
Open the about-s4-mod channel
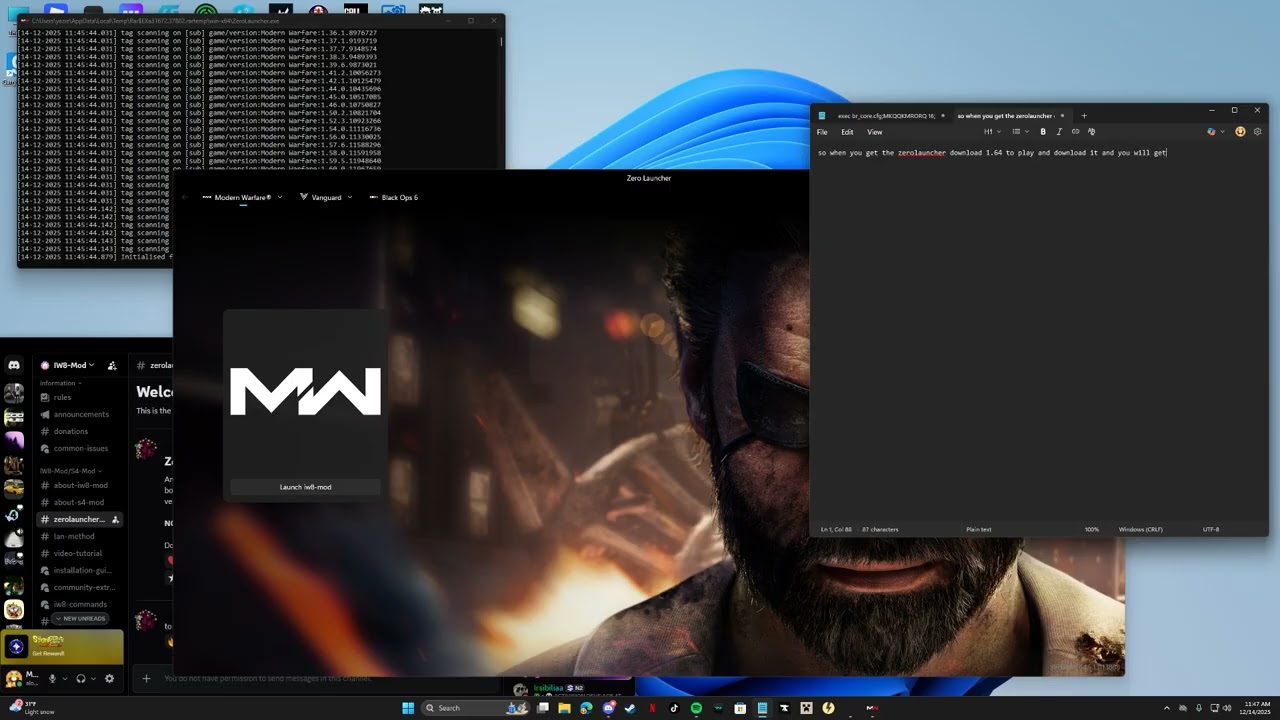[79, 502]
